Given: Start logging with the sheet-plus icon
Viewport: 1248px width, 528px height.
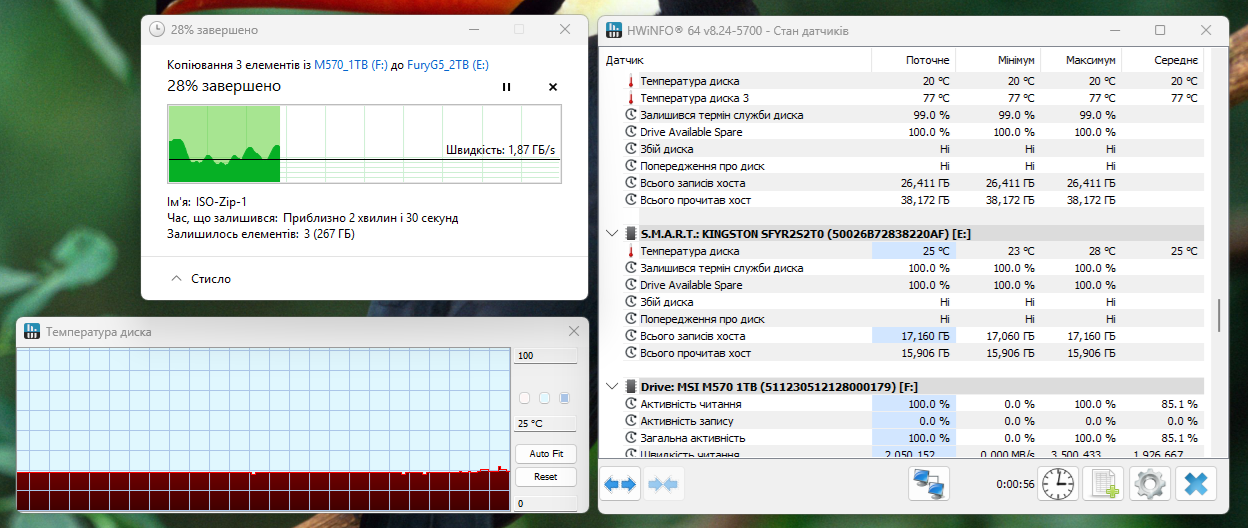Looking at the screenshot, I should point(1103,485).
